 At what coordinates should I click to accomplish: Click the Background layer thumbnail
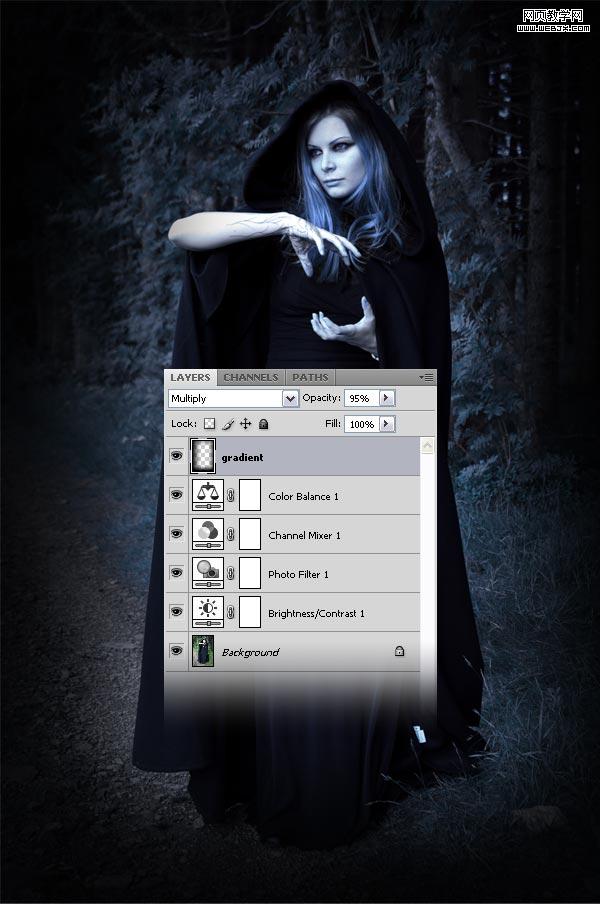coord(203,651)
